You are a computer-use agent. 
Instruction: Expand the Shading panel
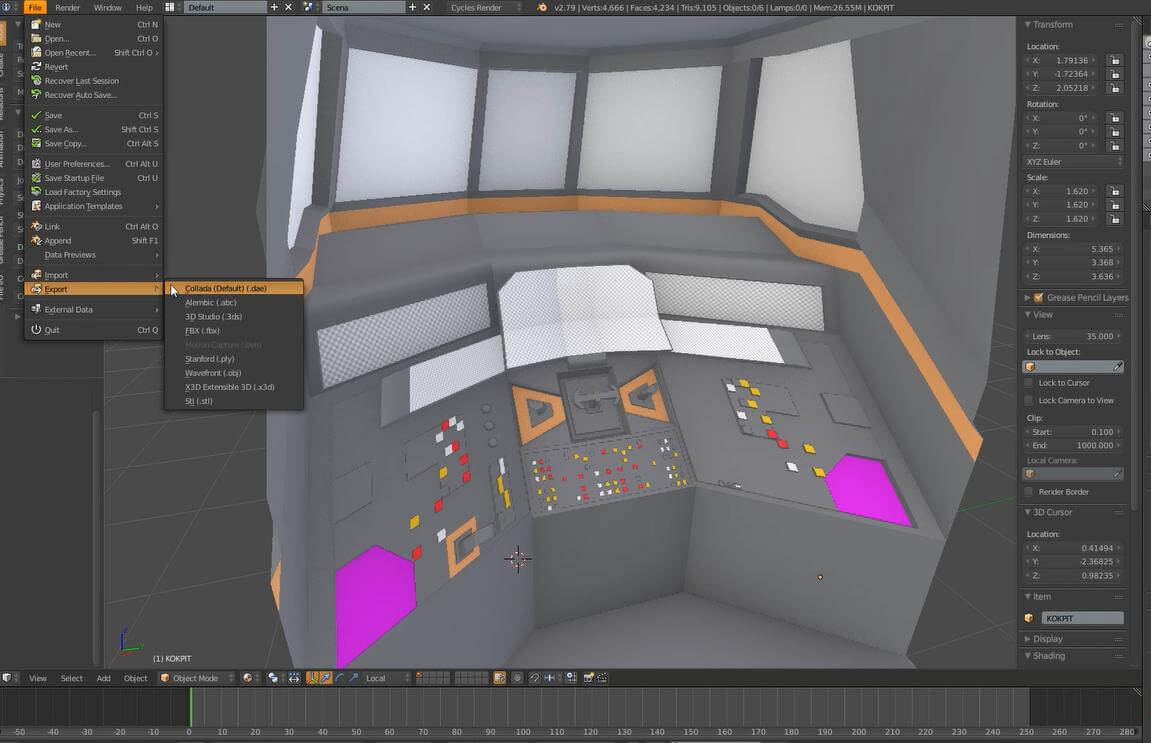tap(1048, 656)
